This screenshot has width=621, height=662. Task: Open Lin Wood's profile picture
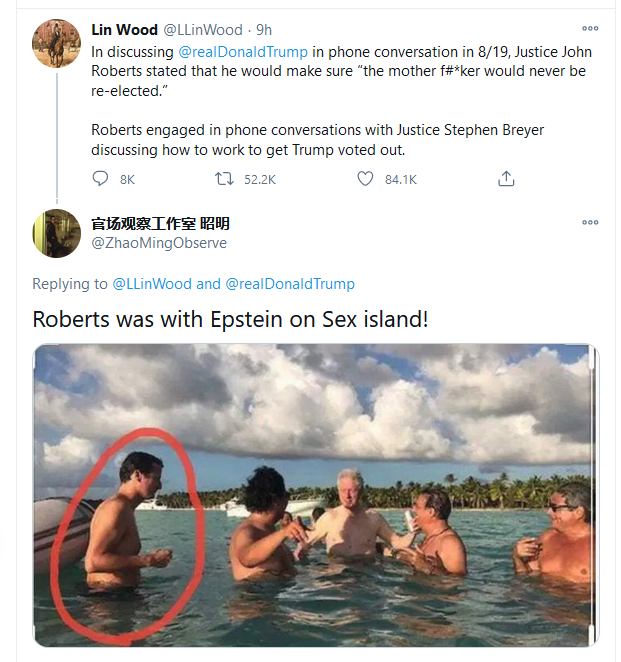click(x=56, y=43)
